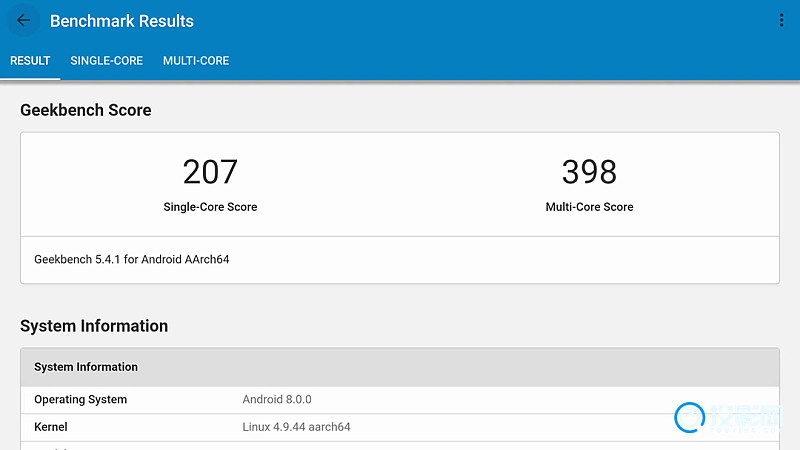800x450 pixels.
Task: Switch to the RESULT tab
Action: pos(30,61)
